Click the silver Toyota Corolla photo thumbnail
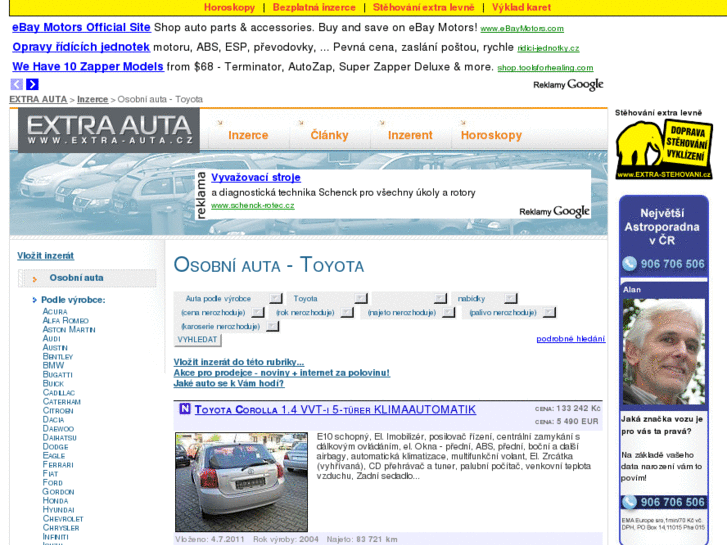Screen dimensions: 727x545 (x=241, y=482)
